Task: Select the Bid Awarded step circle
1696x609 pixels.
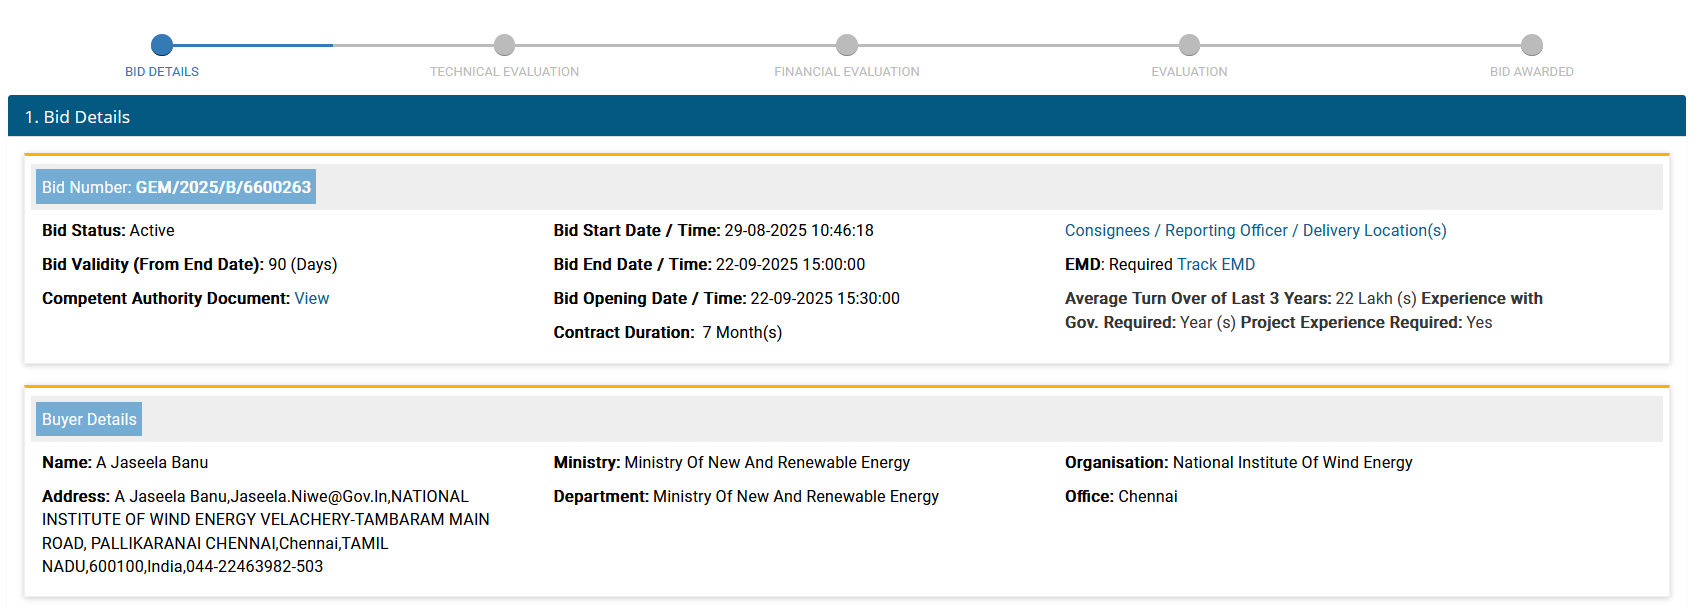Action: tap(1531, 45)
